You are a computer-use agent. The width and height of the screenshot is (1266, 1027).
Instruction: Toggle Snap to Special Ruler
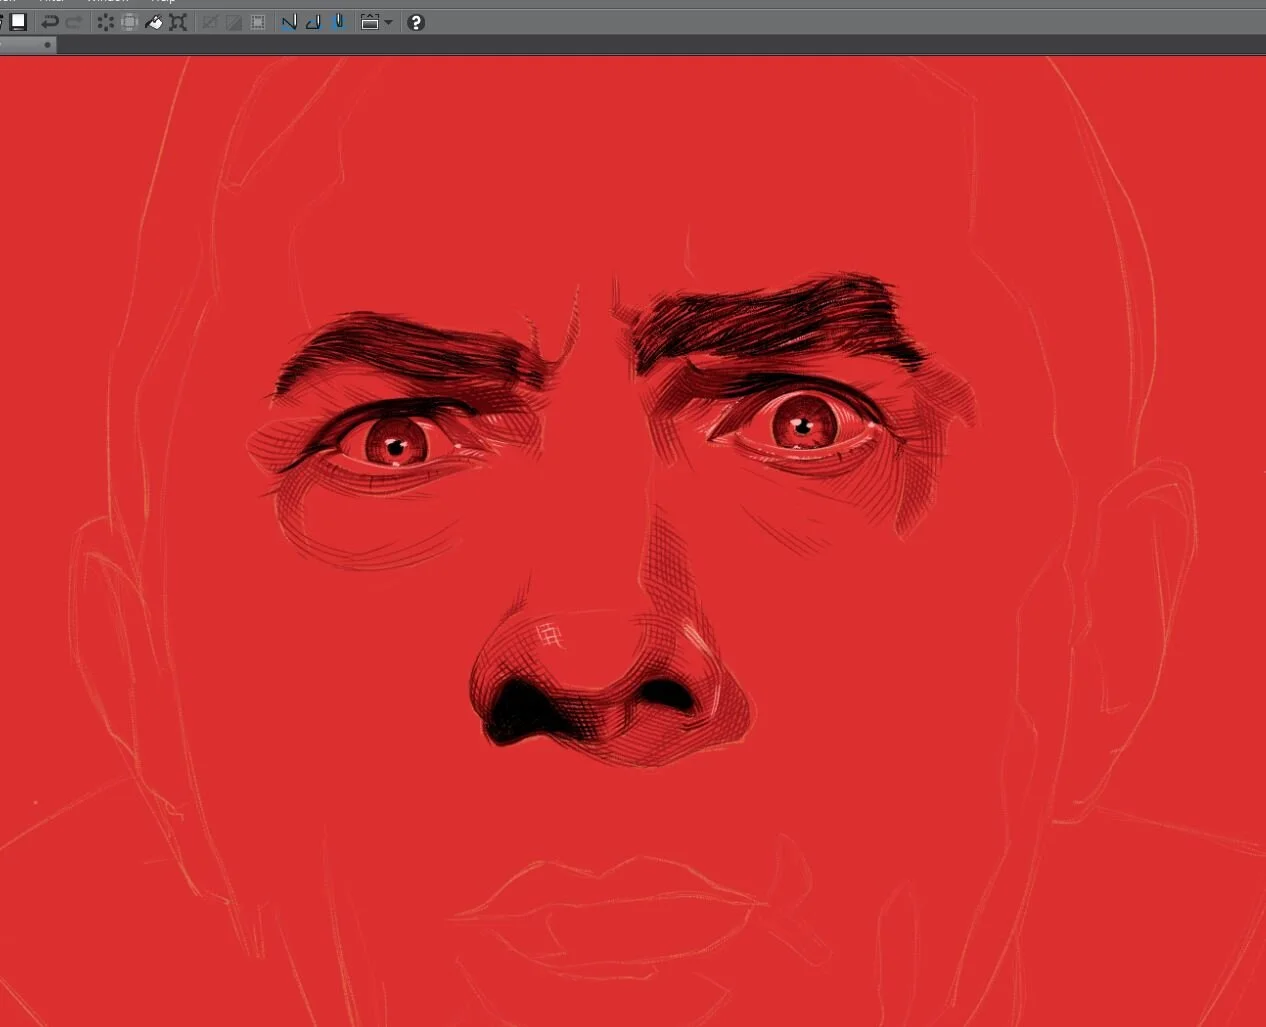point(313,22)
